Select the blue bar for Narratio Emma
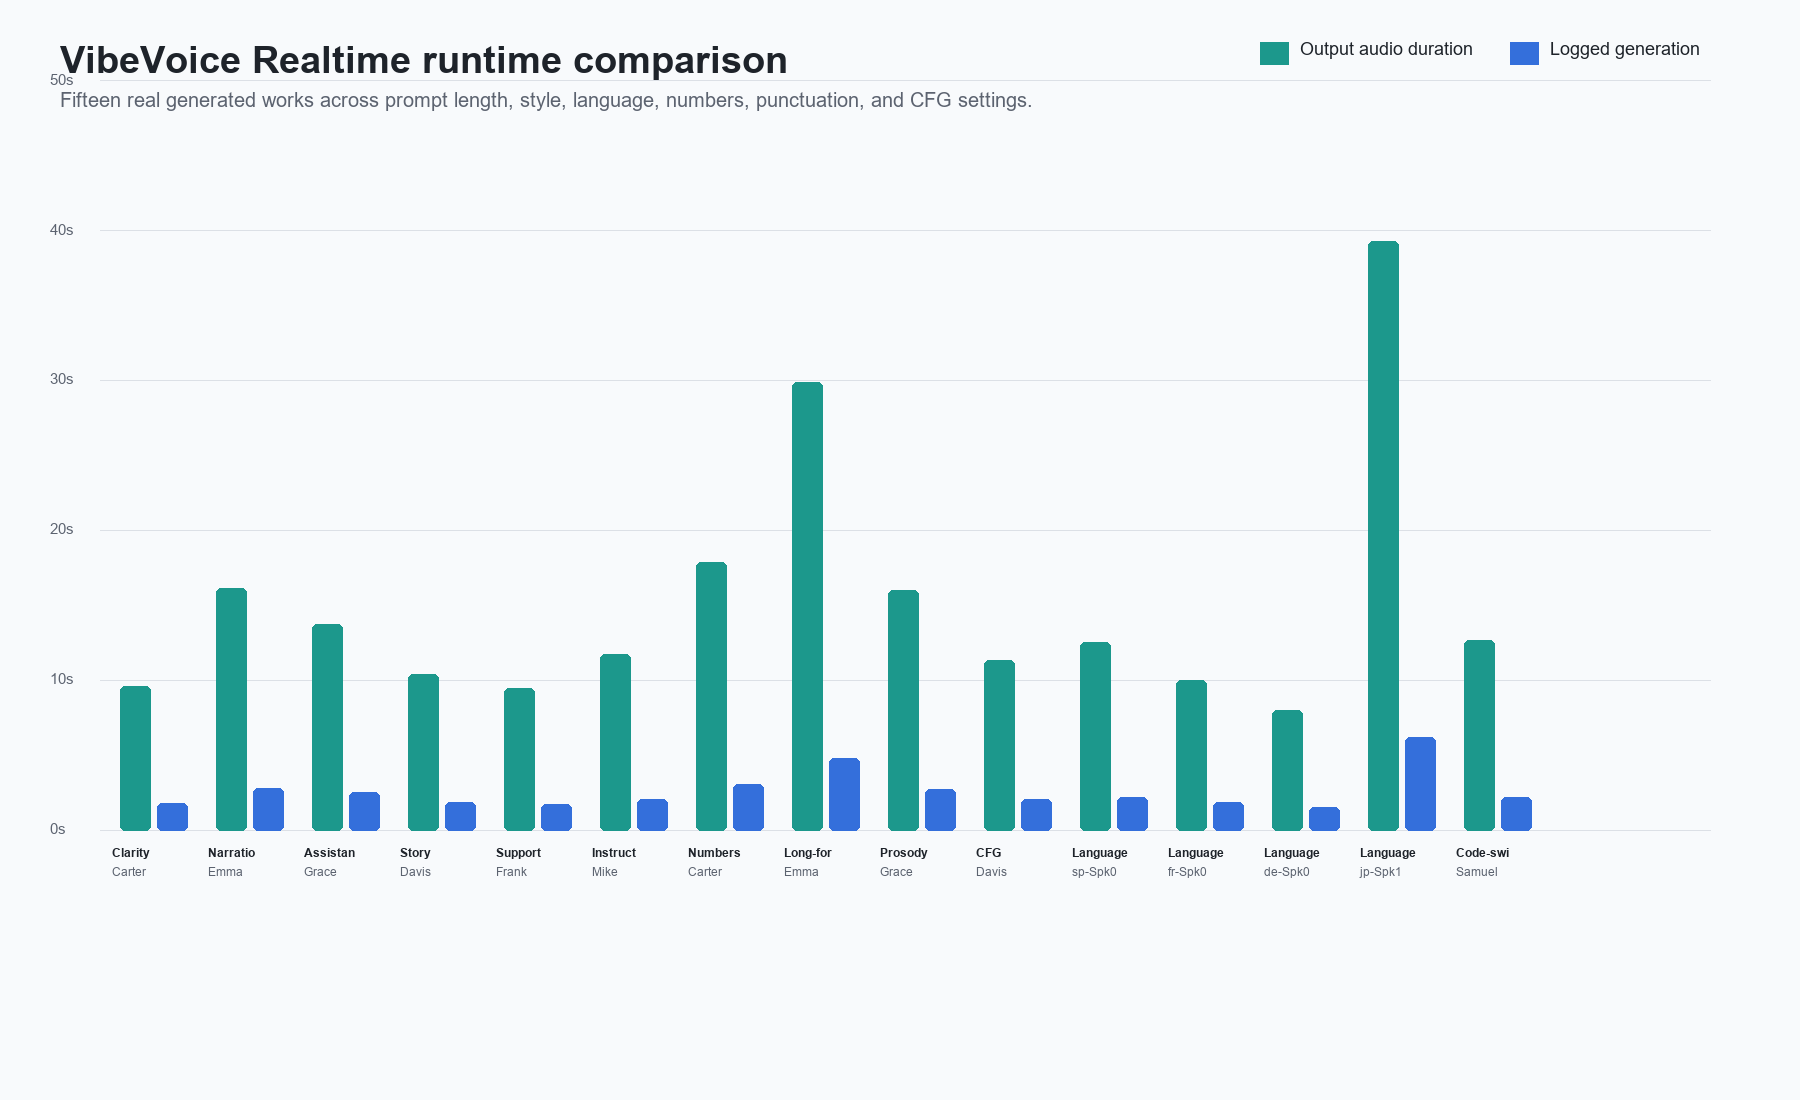1800x1100 pixels. (x=268, y=809)
